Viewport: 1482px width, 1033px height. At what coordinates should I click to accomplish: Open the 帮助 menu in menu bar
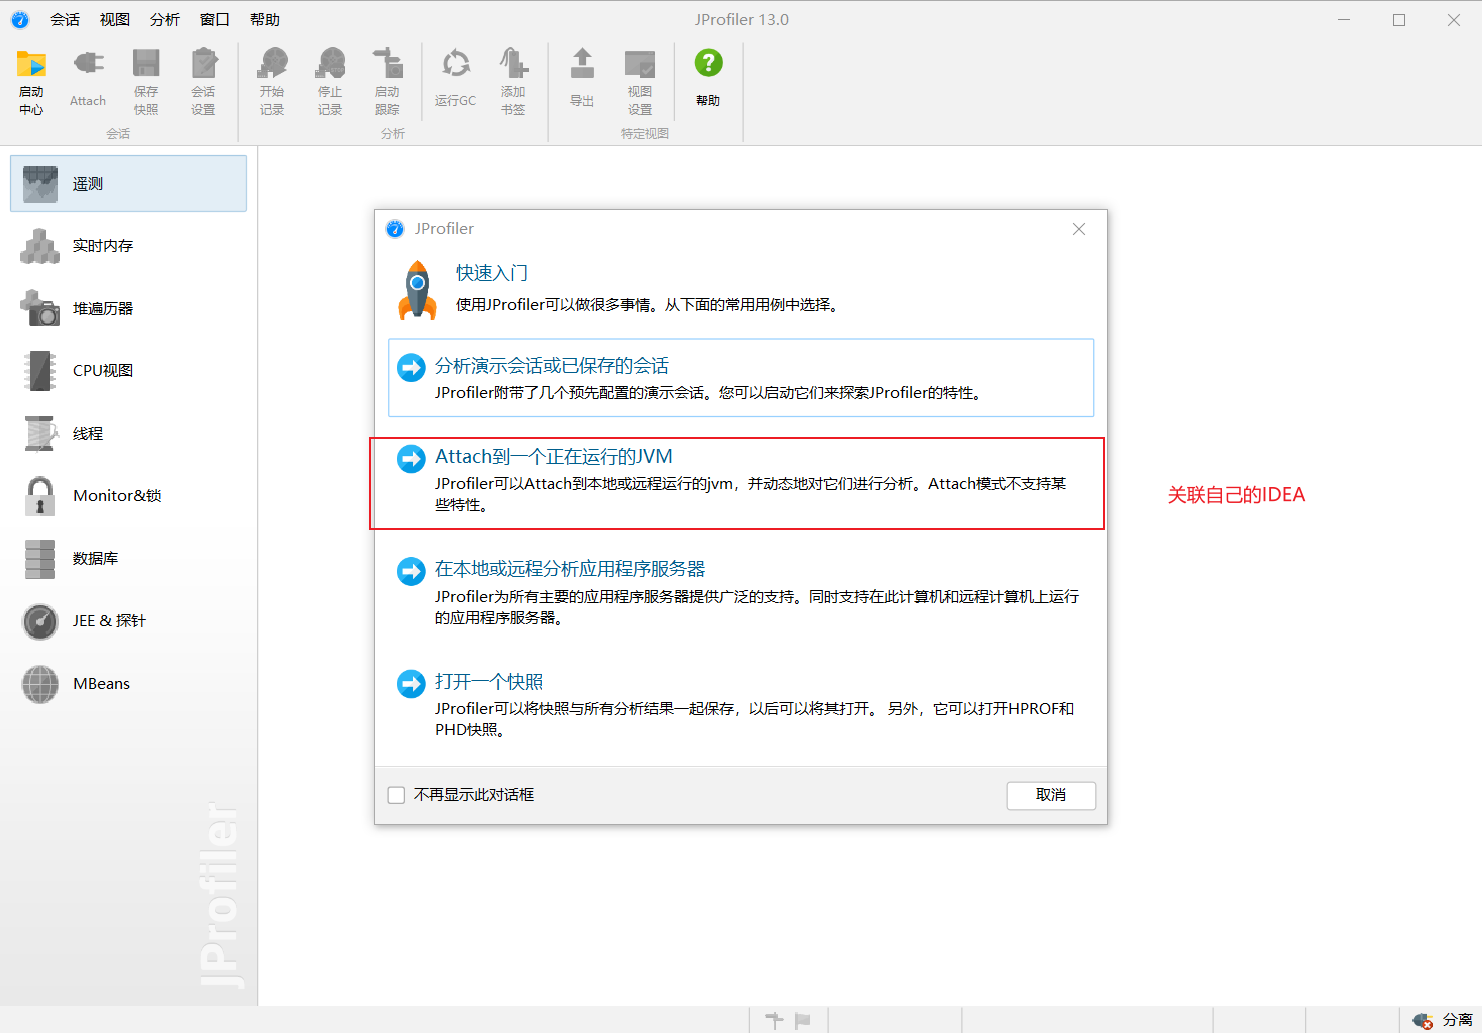point(265,19)
